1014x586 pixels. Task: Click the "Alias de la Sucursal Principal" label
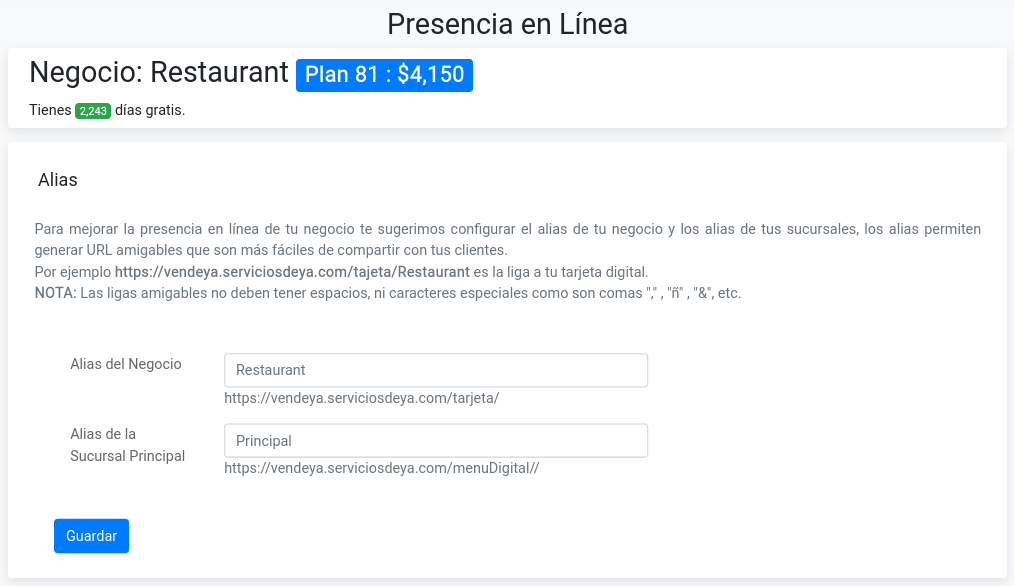(x=127, y=445)
